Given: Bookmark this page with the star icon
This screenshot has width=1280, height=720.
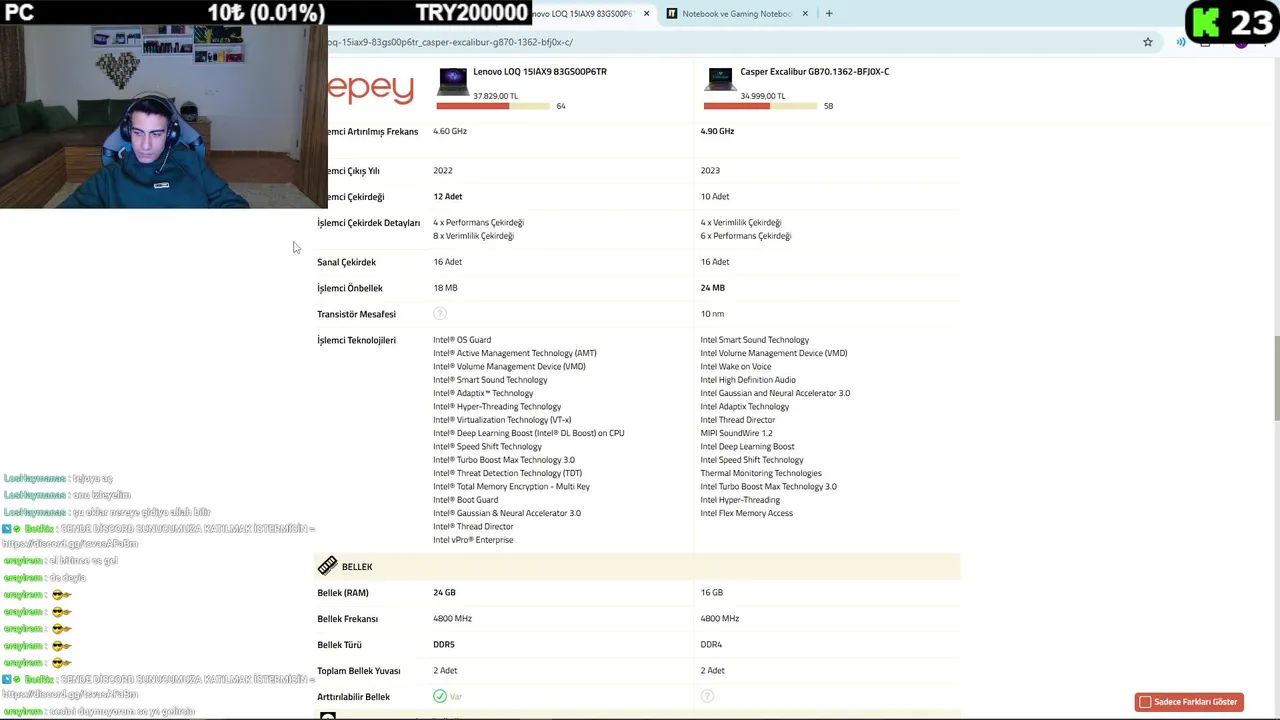Looking at the screenshot, I should point(1148,42).
